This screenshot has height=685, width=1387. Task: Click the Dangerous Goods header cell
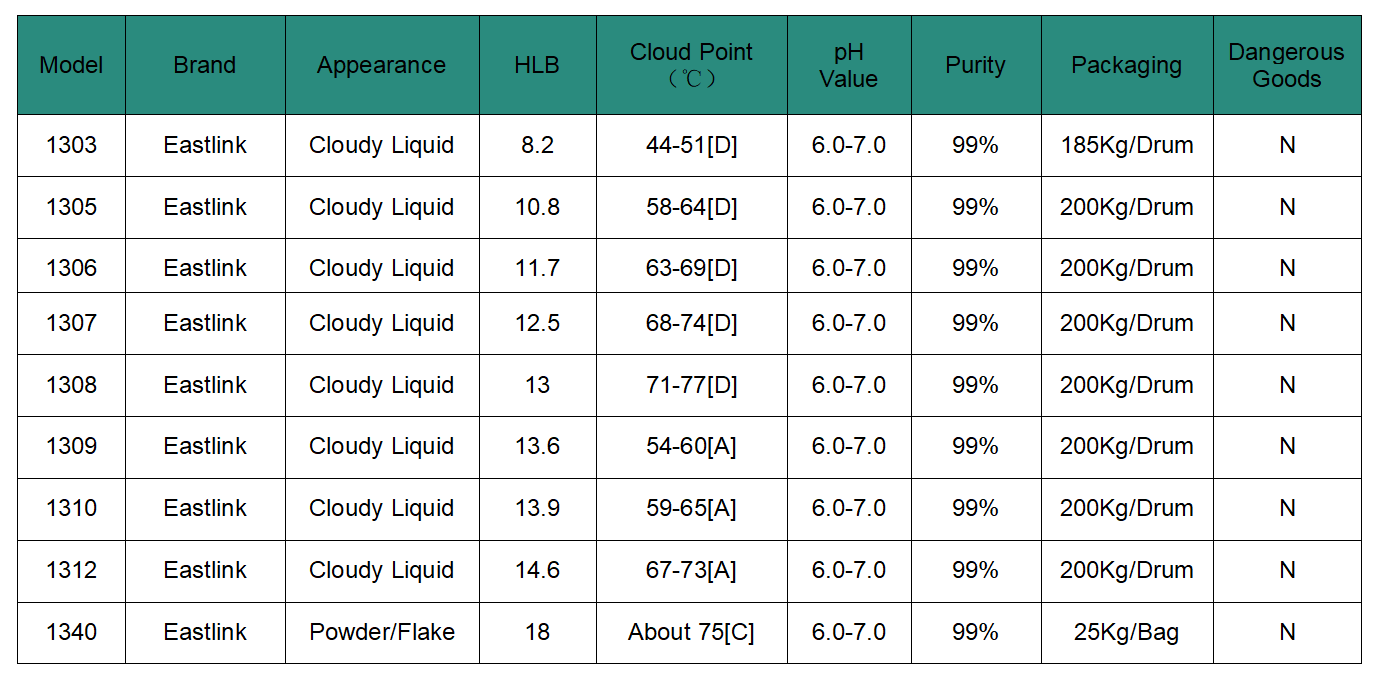tap(1286, 65)
